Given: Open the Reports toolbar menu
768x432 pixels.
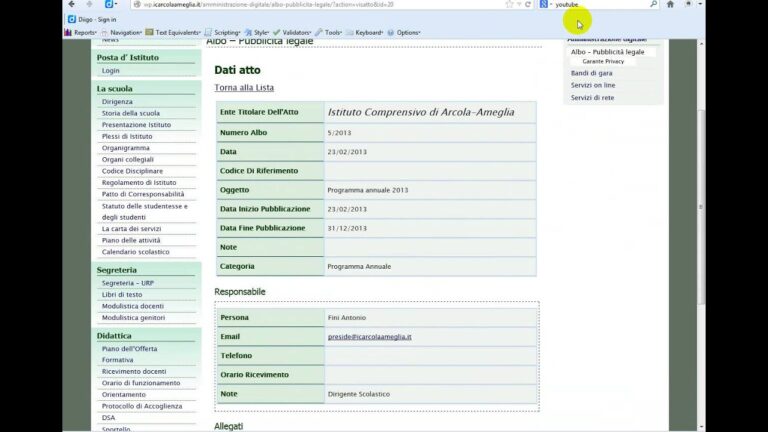Looking at the screenshot, I should click(81, 32).
